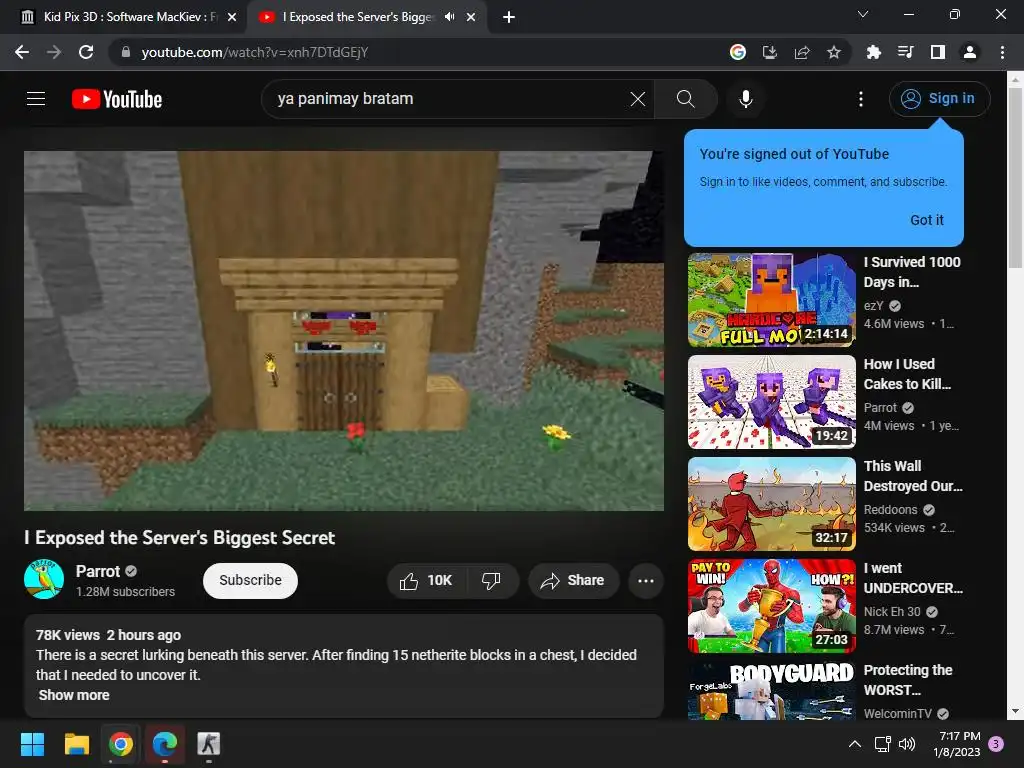The width and height of the screenshot is (1024, 768).
Task: Open File Explorer from taskbar
Action: [x=76, y=744]
